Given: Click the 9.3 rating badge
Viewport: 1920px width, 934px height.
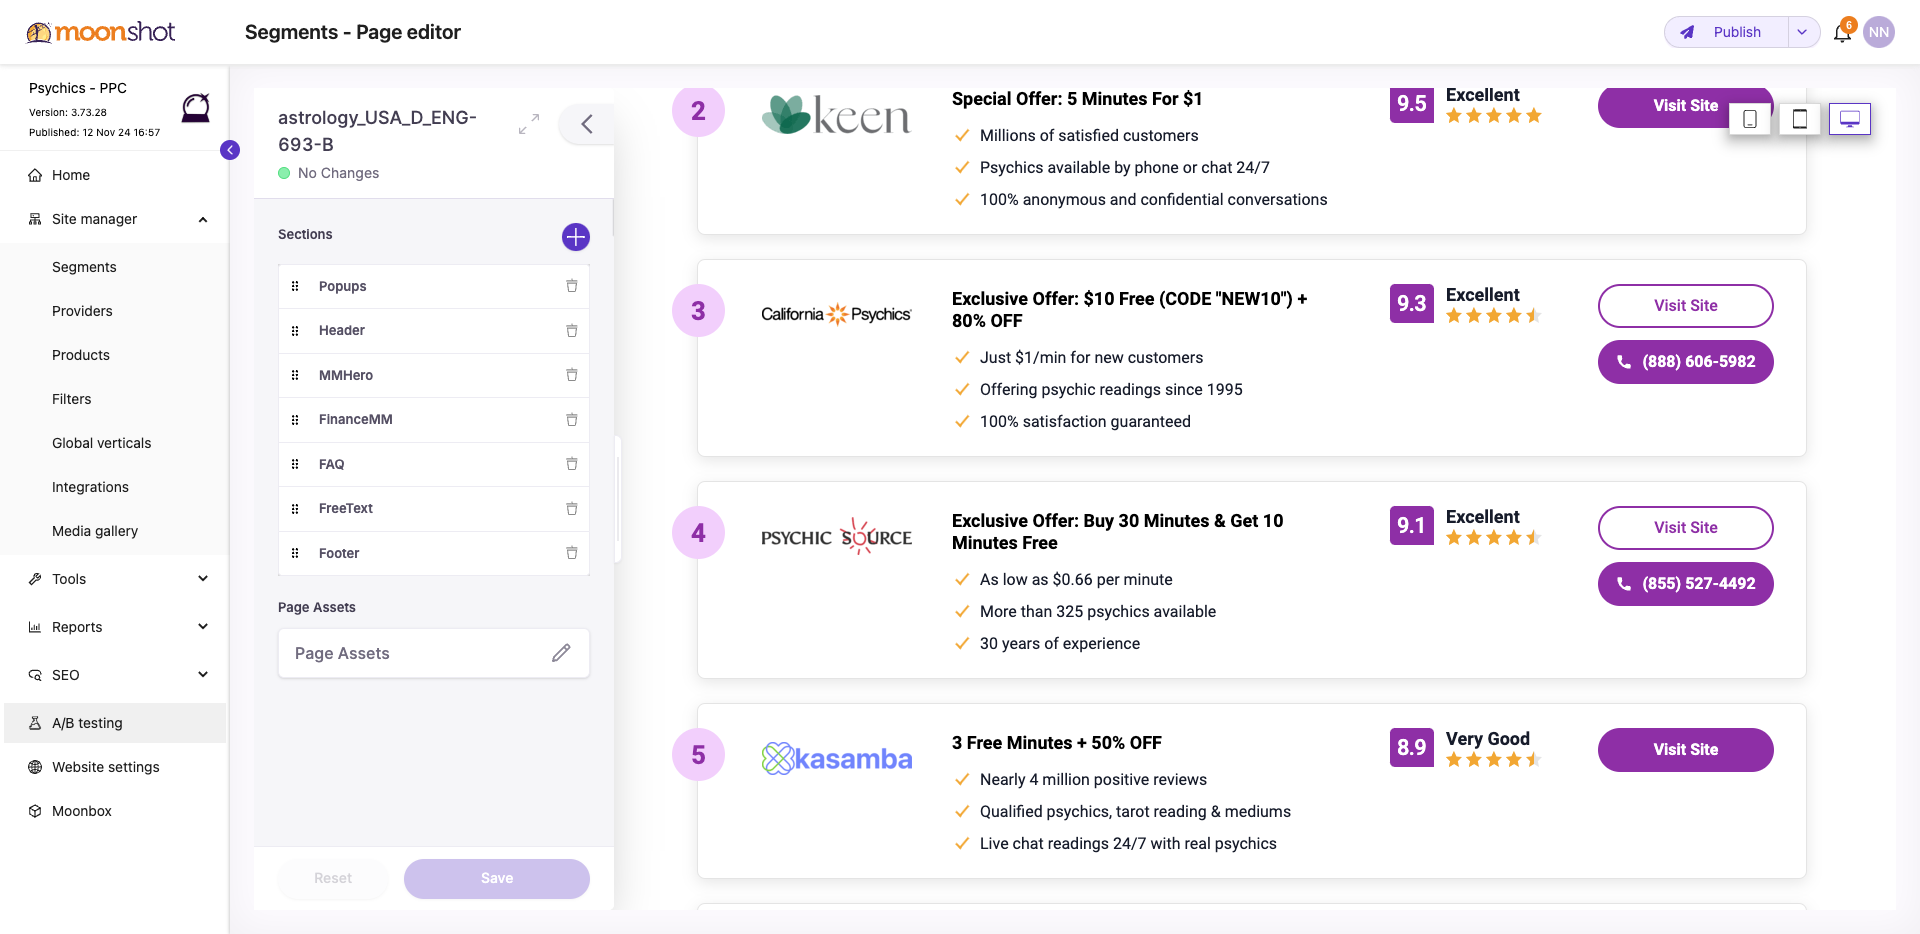Looking at the screenshot, I should [x=1411, y=303].
